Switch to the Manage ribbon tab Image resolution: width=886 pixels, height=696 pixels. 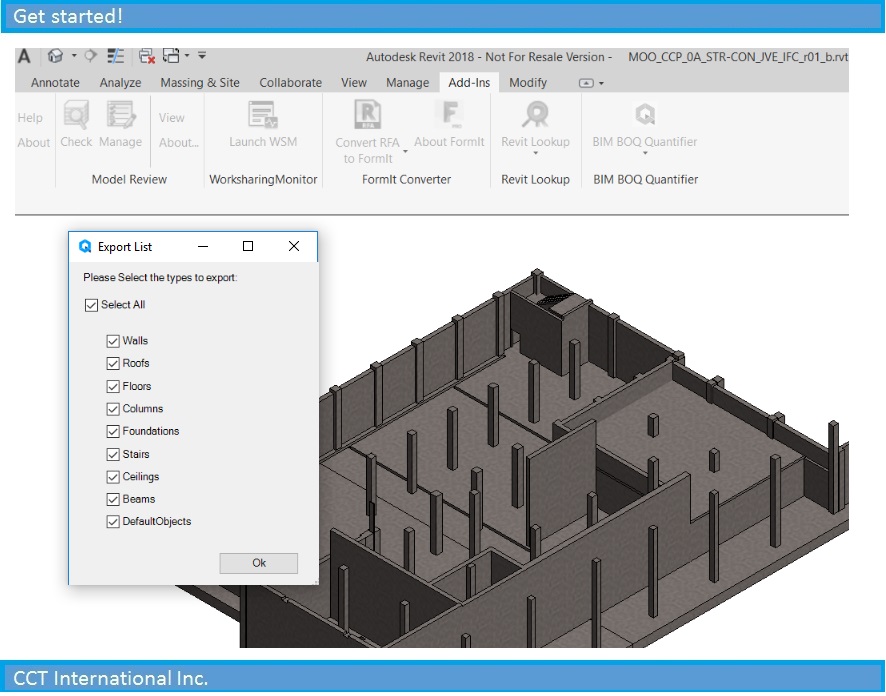point(407,82)
